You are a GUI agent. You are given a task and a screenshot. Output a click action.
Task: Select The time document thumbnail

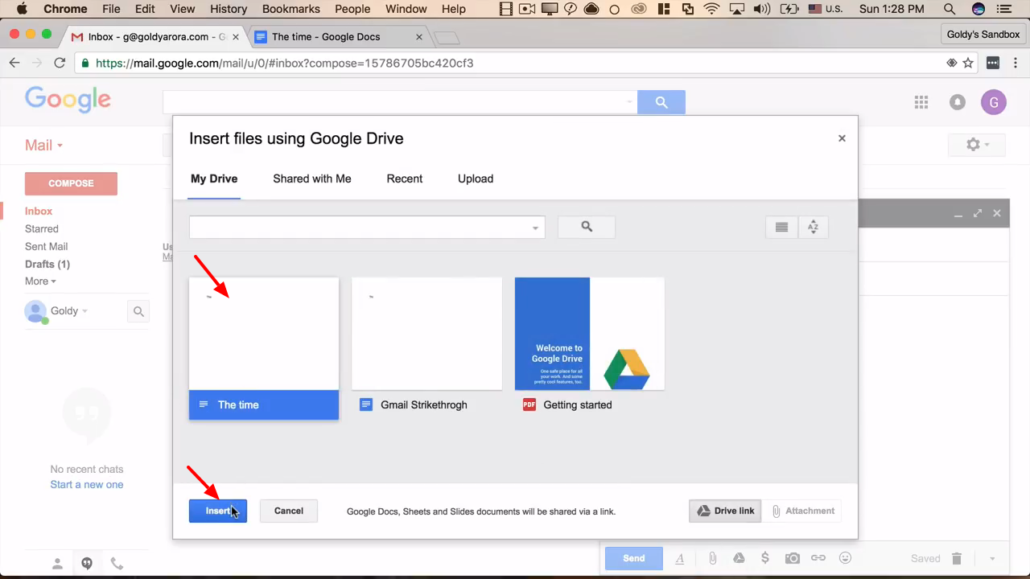pos(264,348)
